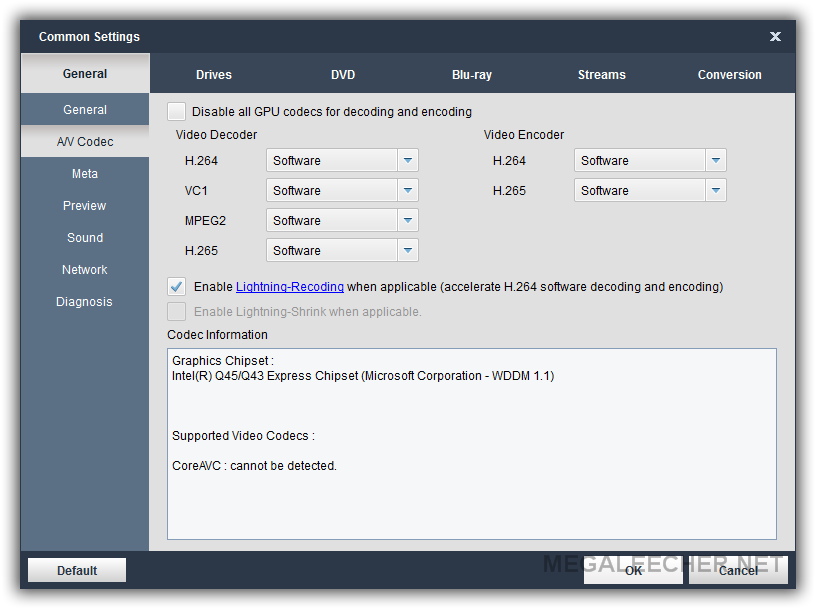The image size is (816, 609).
Task: Click the MPEG2 decoder label
Action: point(206,221)
